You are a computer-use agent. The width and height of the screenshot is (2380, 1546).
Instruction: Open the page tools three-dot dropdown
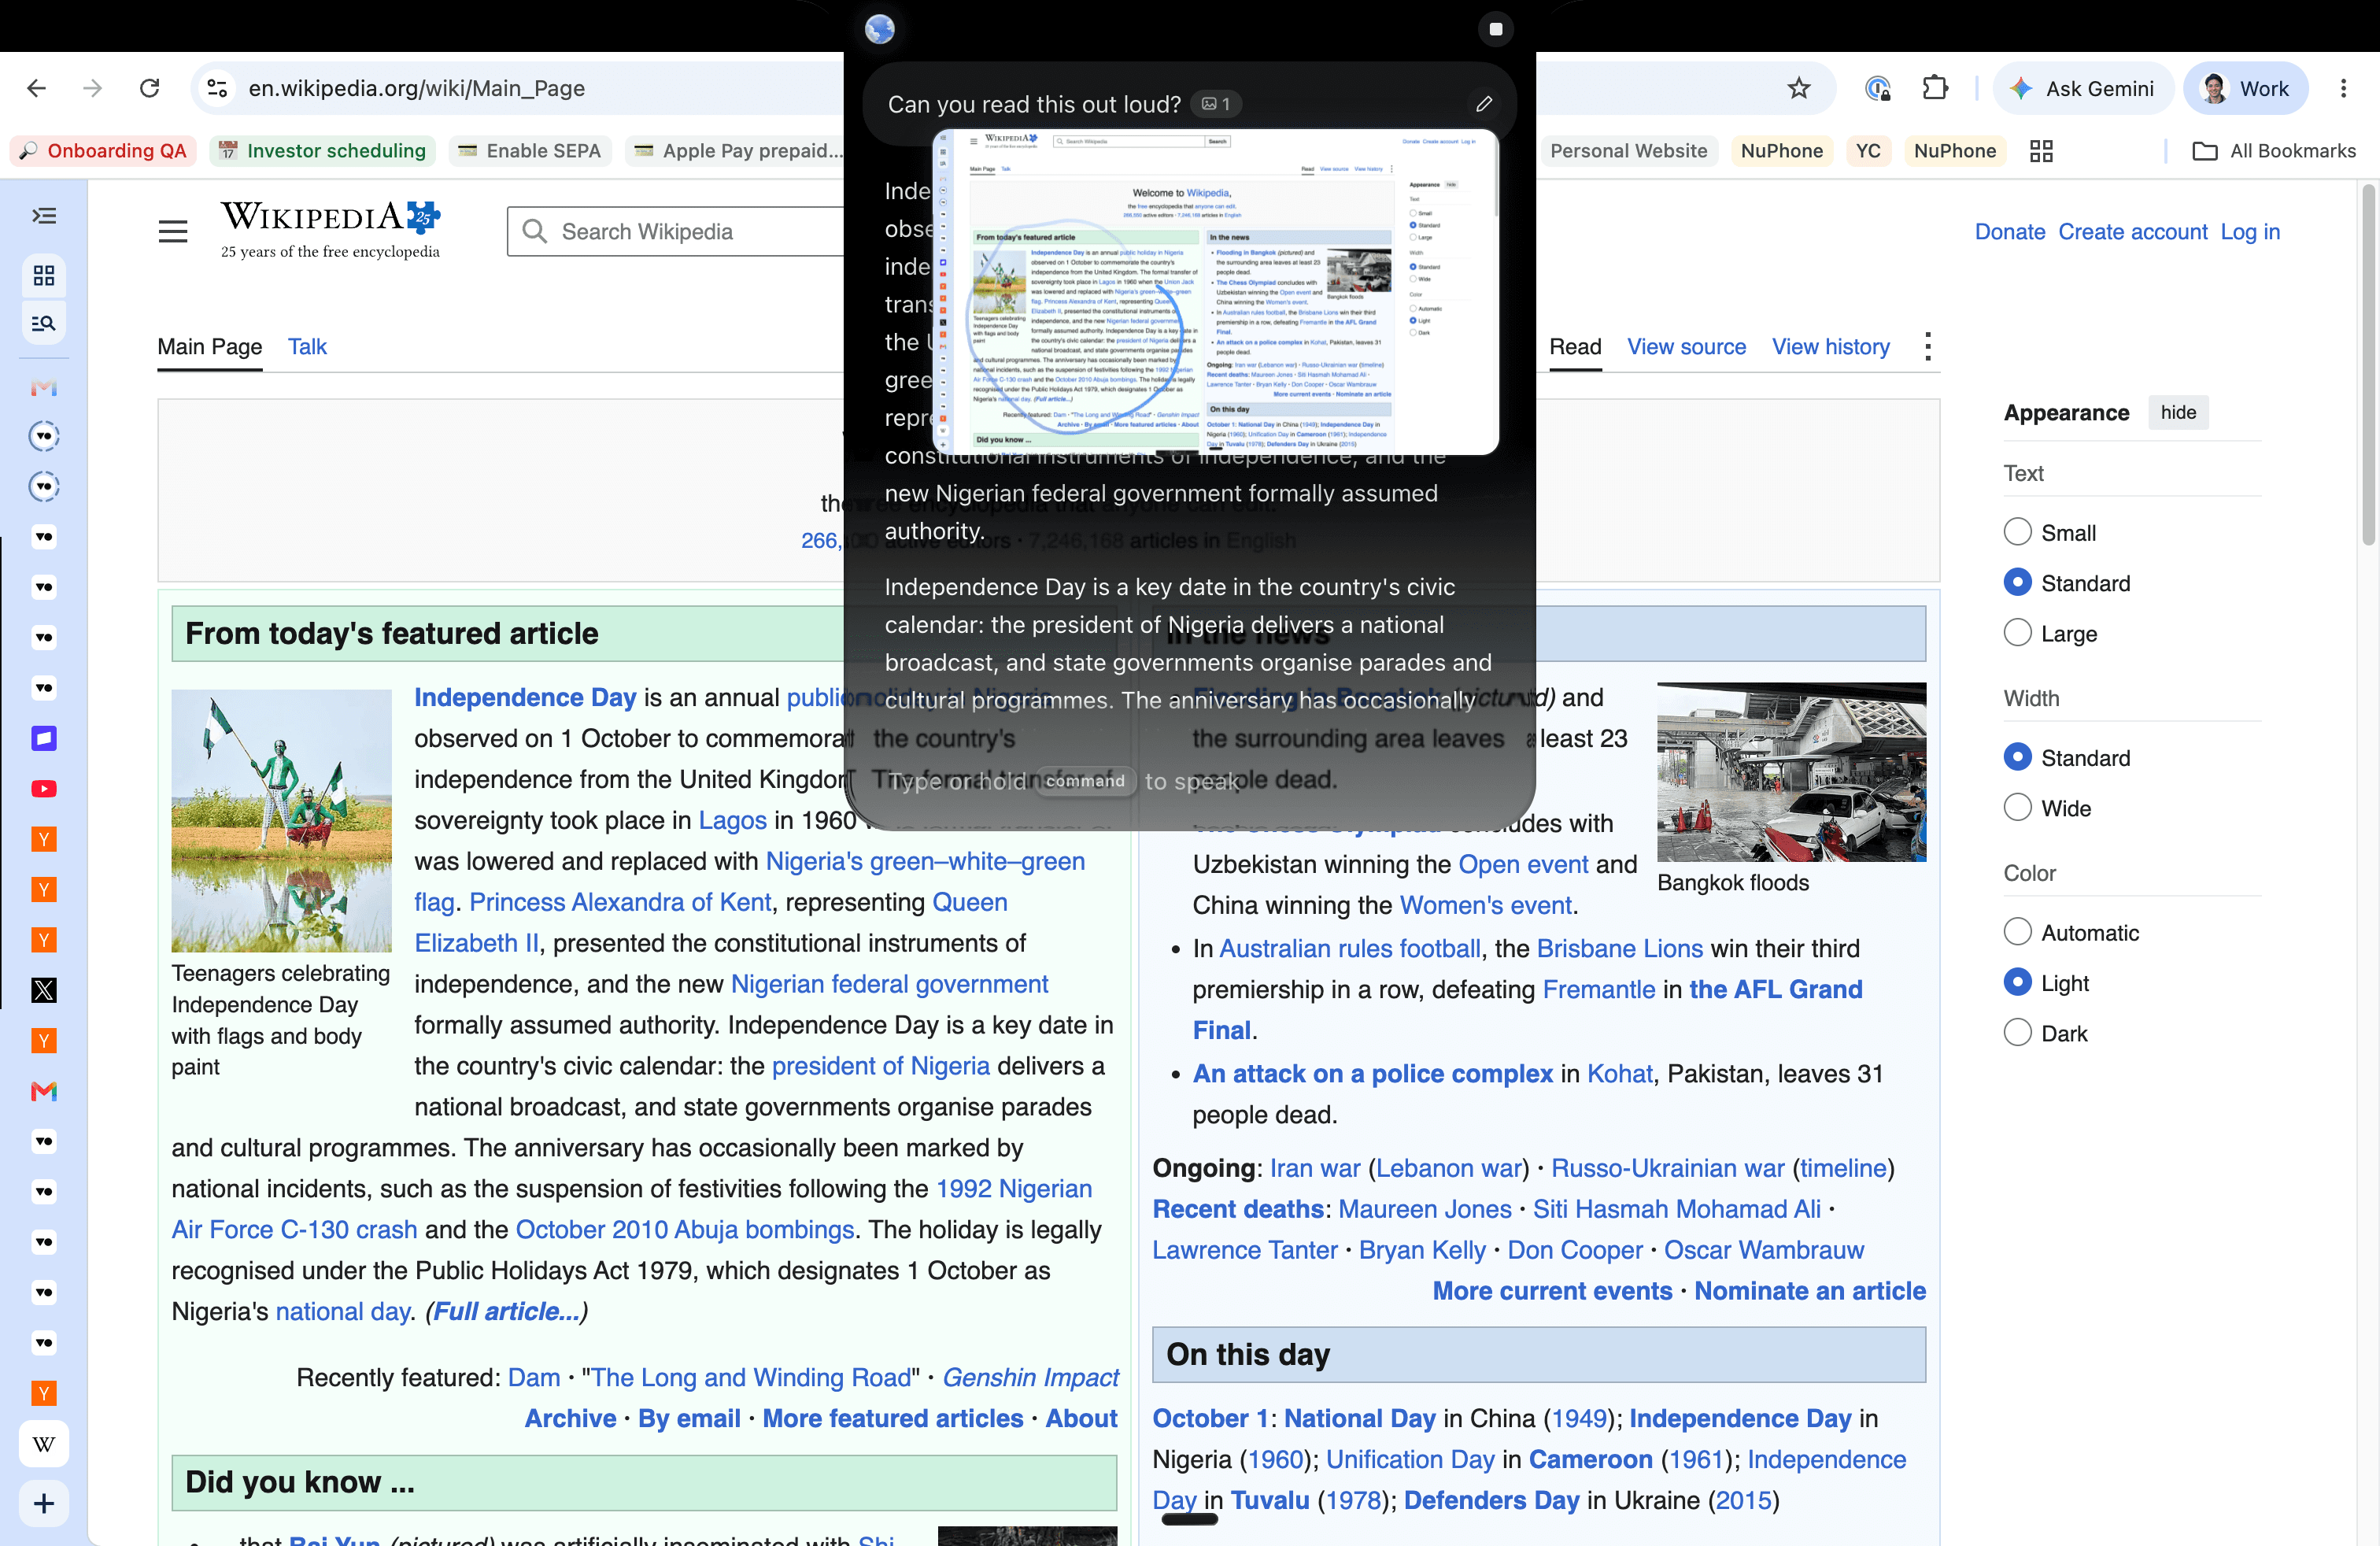point(1927,346)
